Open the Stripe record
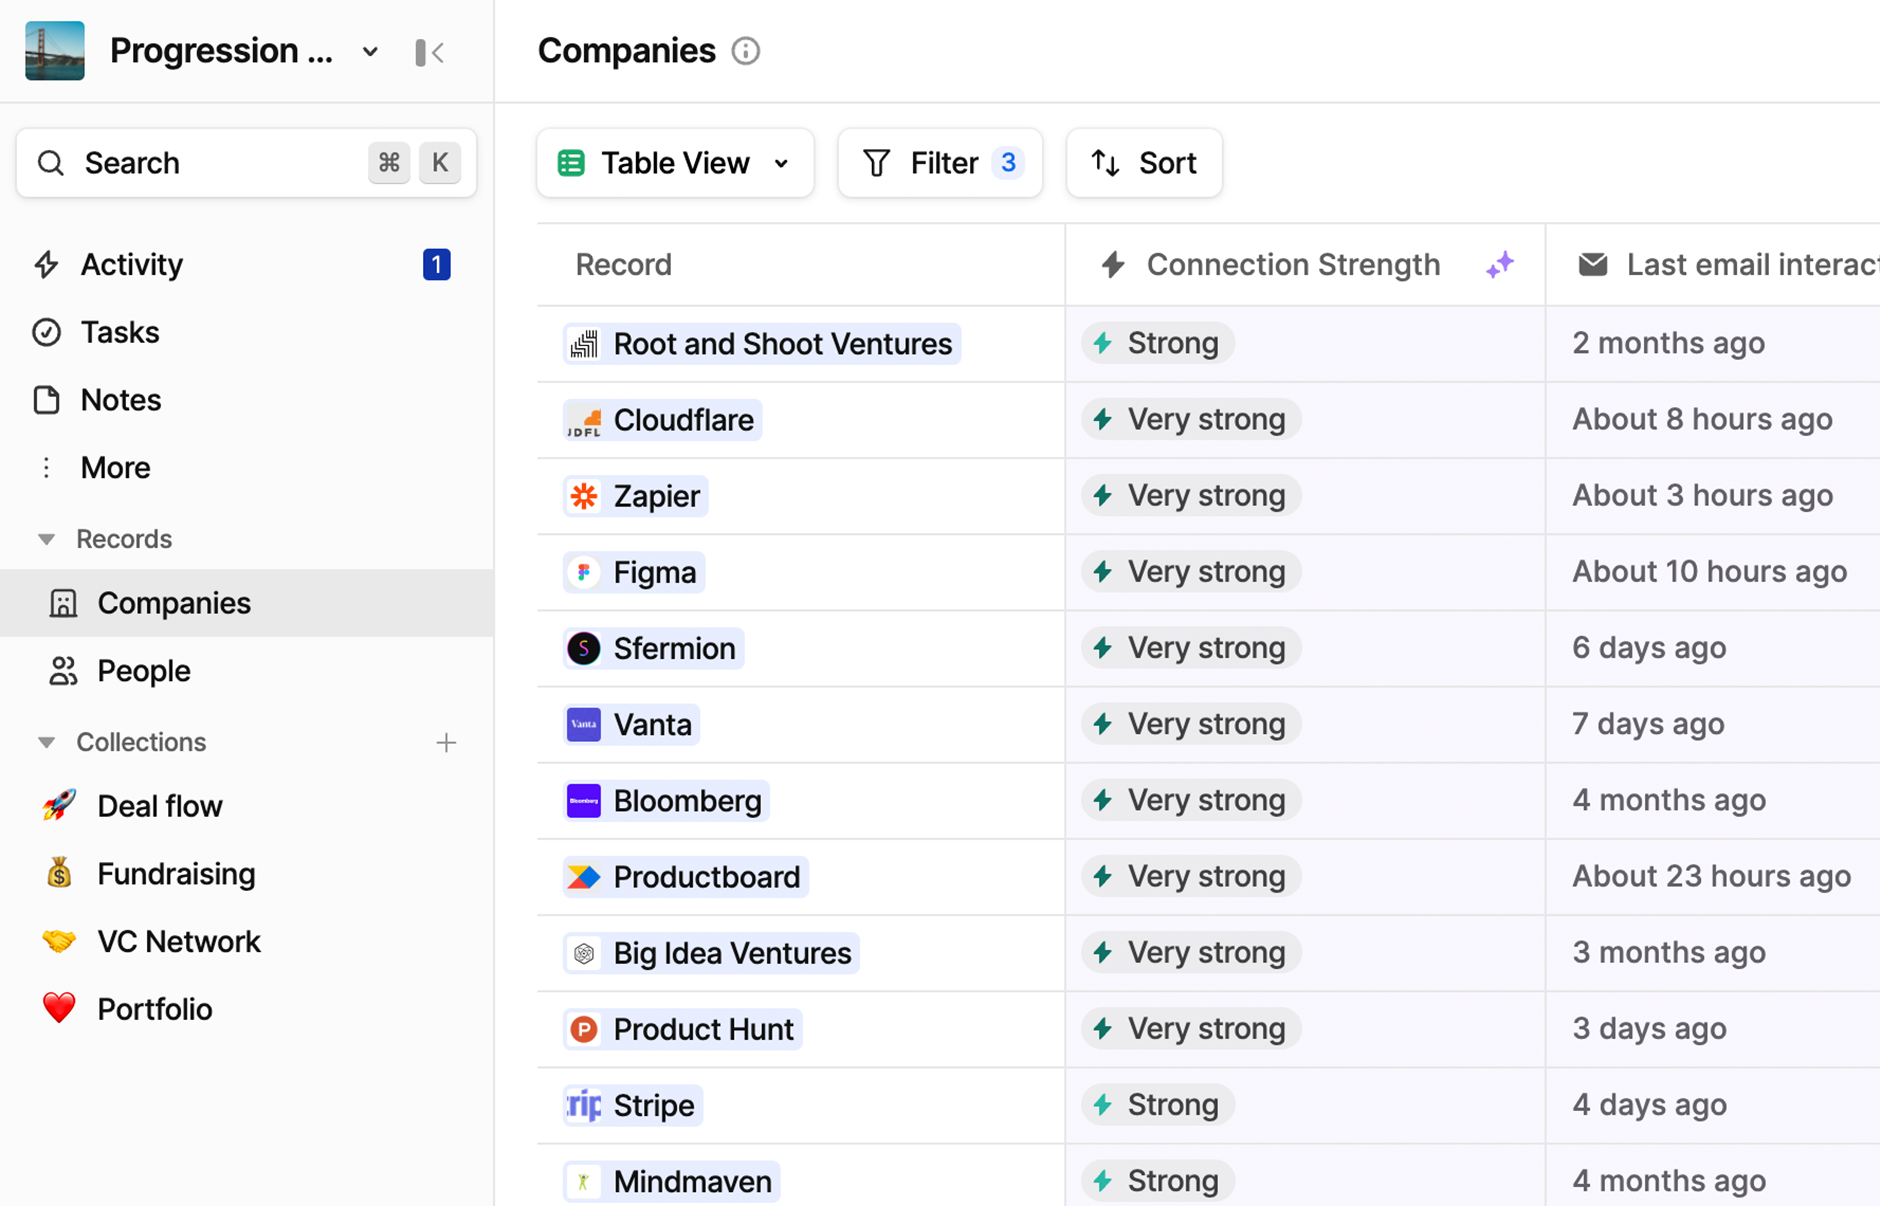The image size is (1880, 1206). [x=633, y=1105]
